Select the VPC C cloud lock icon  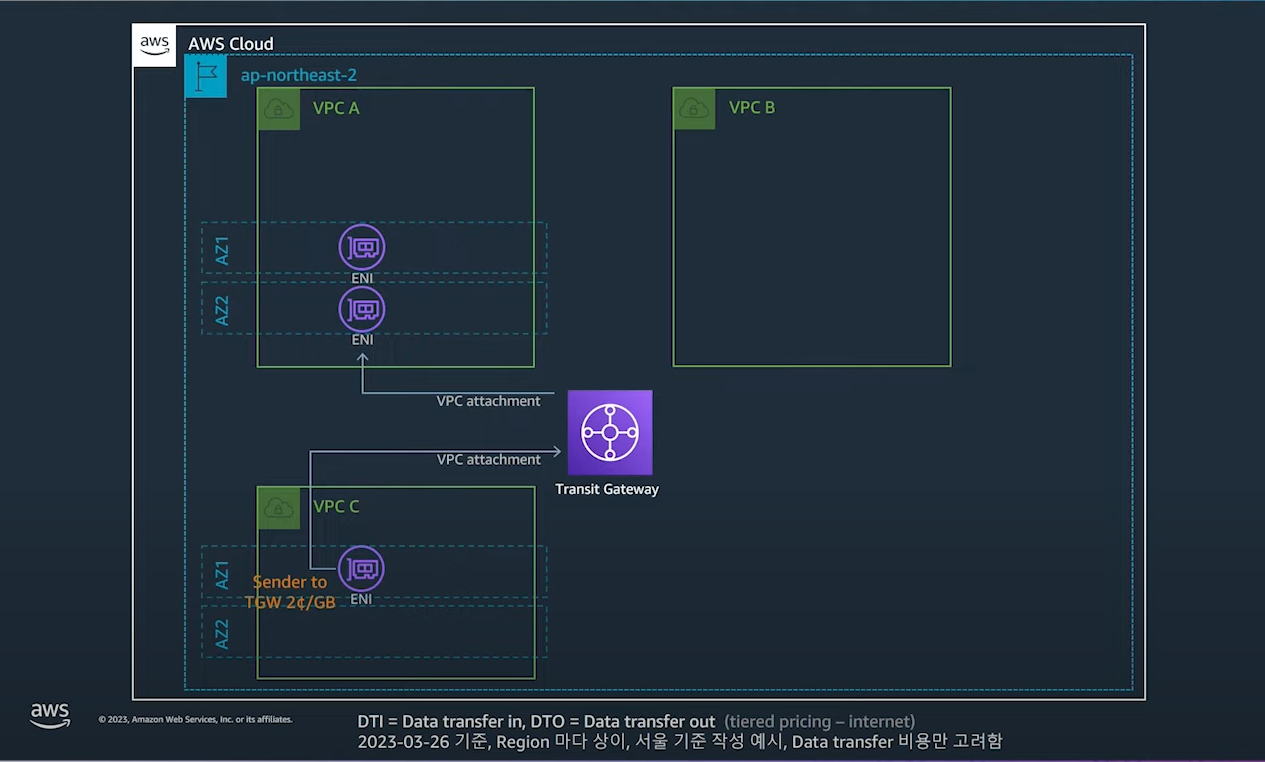pyautogui.click(x=279, y=508)
